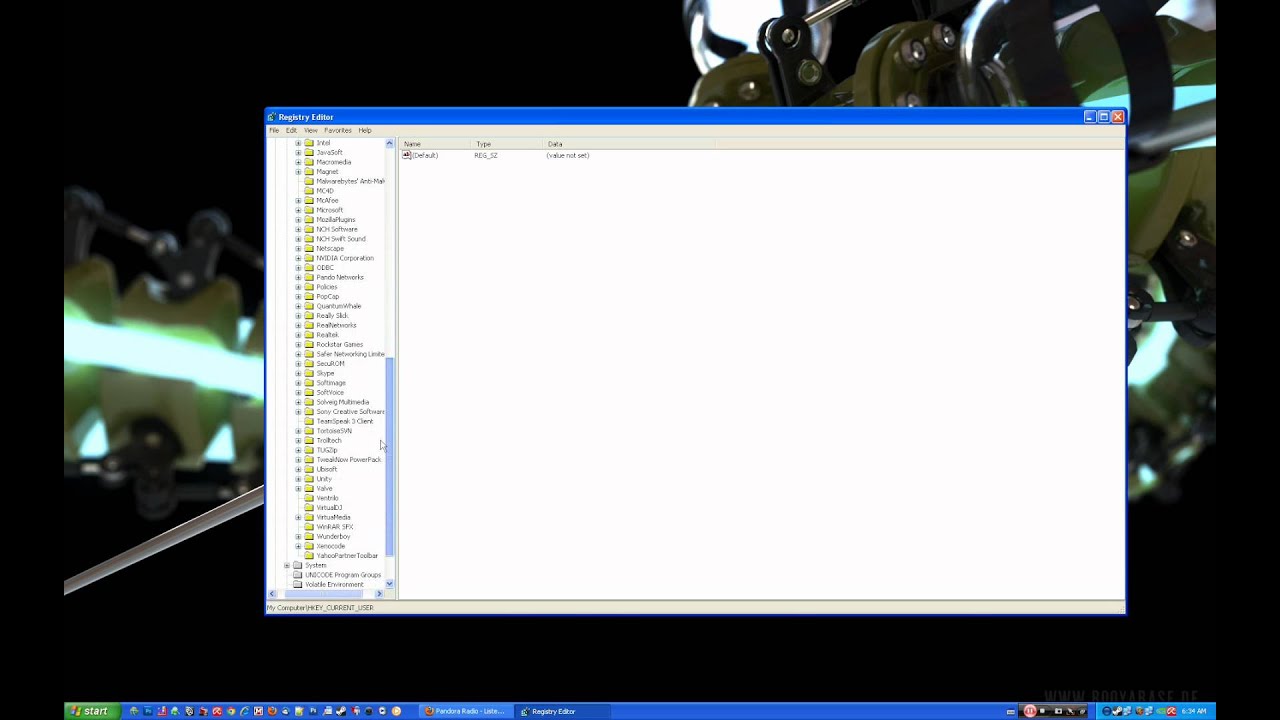This screenshot has width=1280, height=720.
Task: Click the Microsoft folder icon
Action: [x=309, y=210]
